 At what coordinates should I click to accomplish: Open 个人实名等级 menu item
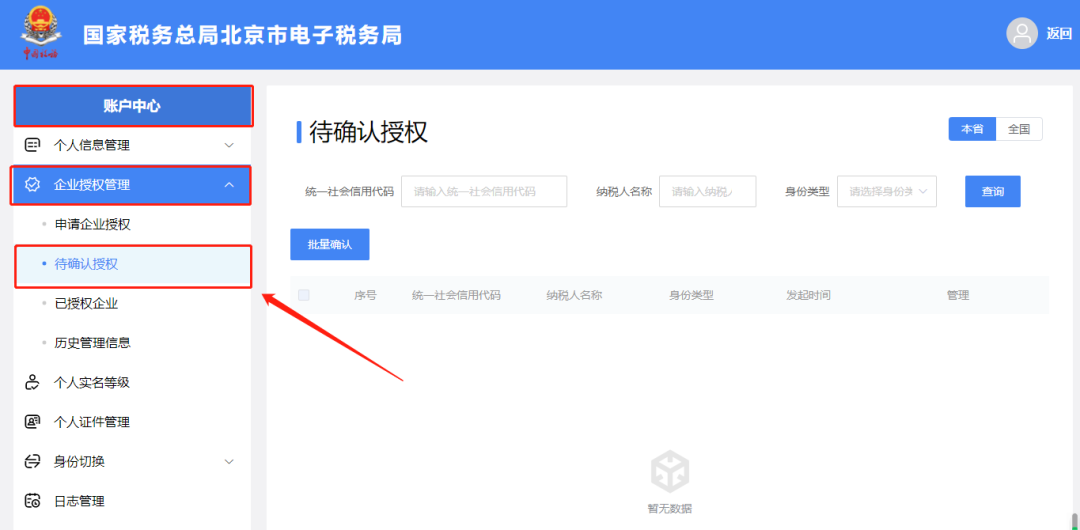pyautogui.click(x=133, y=383)
